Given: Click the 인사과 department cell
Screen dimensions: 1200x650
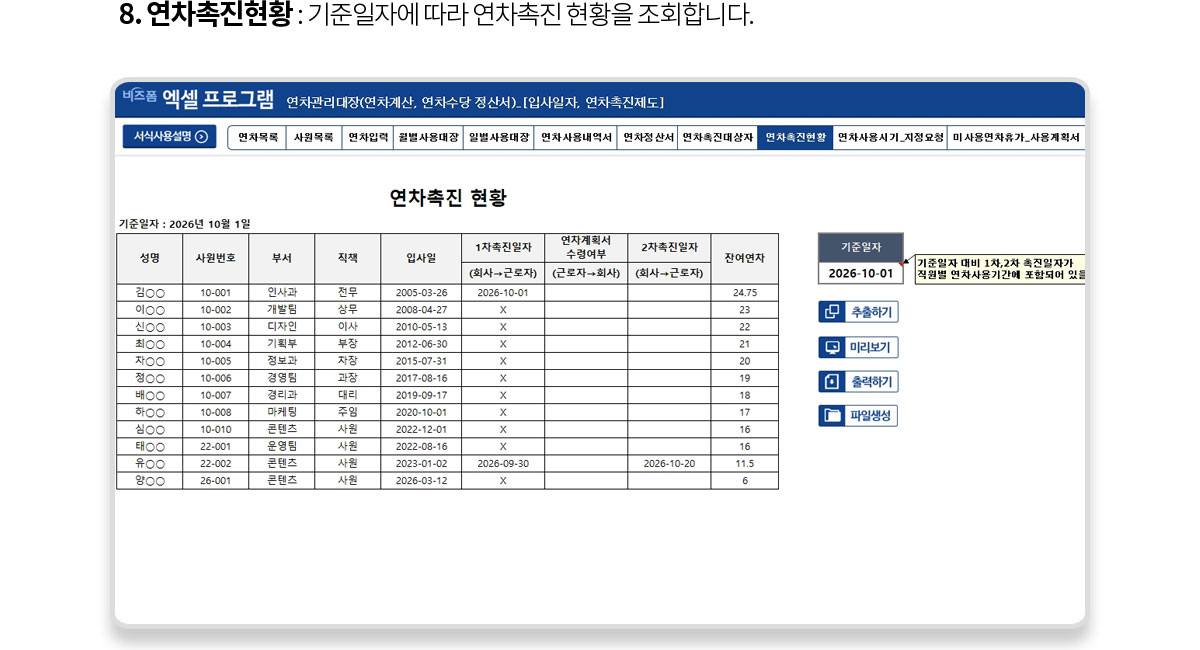Looking at the screenshot, I should click(282, 293).
